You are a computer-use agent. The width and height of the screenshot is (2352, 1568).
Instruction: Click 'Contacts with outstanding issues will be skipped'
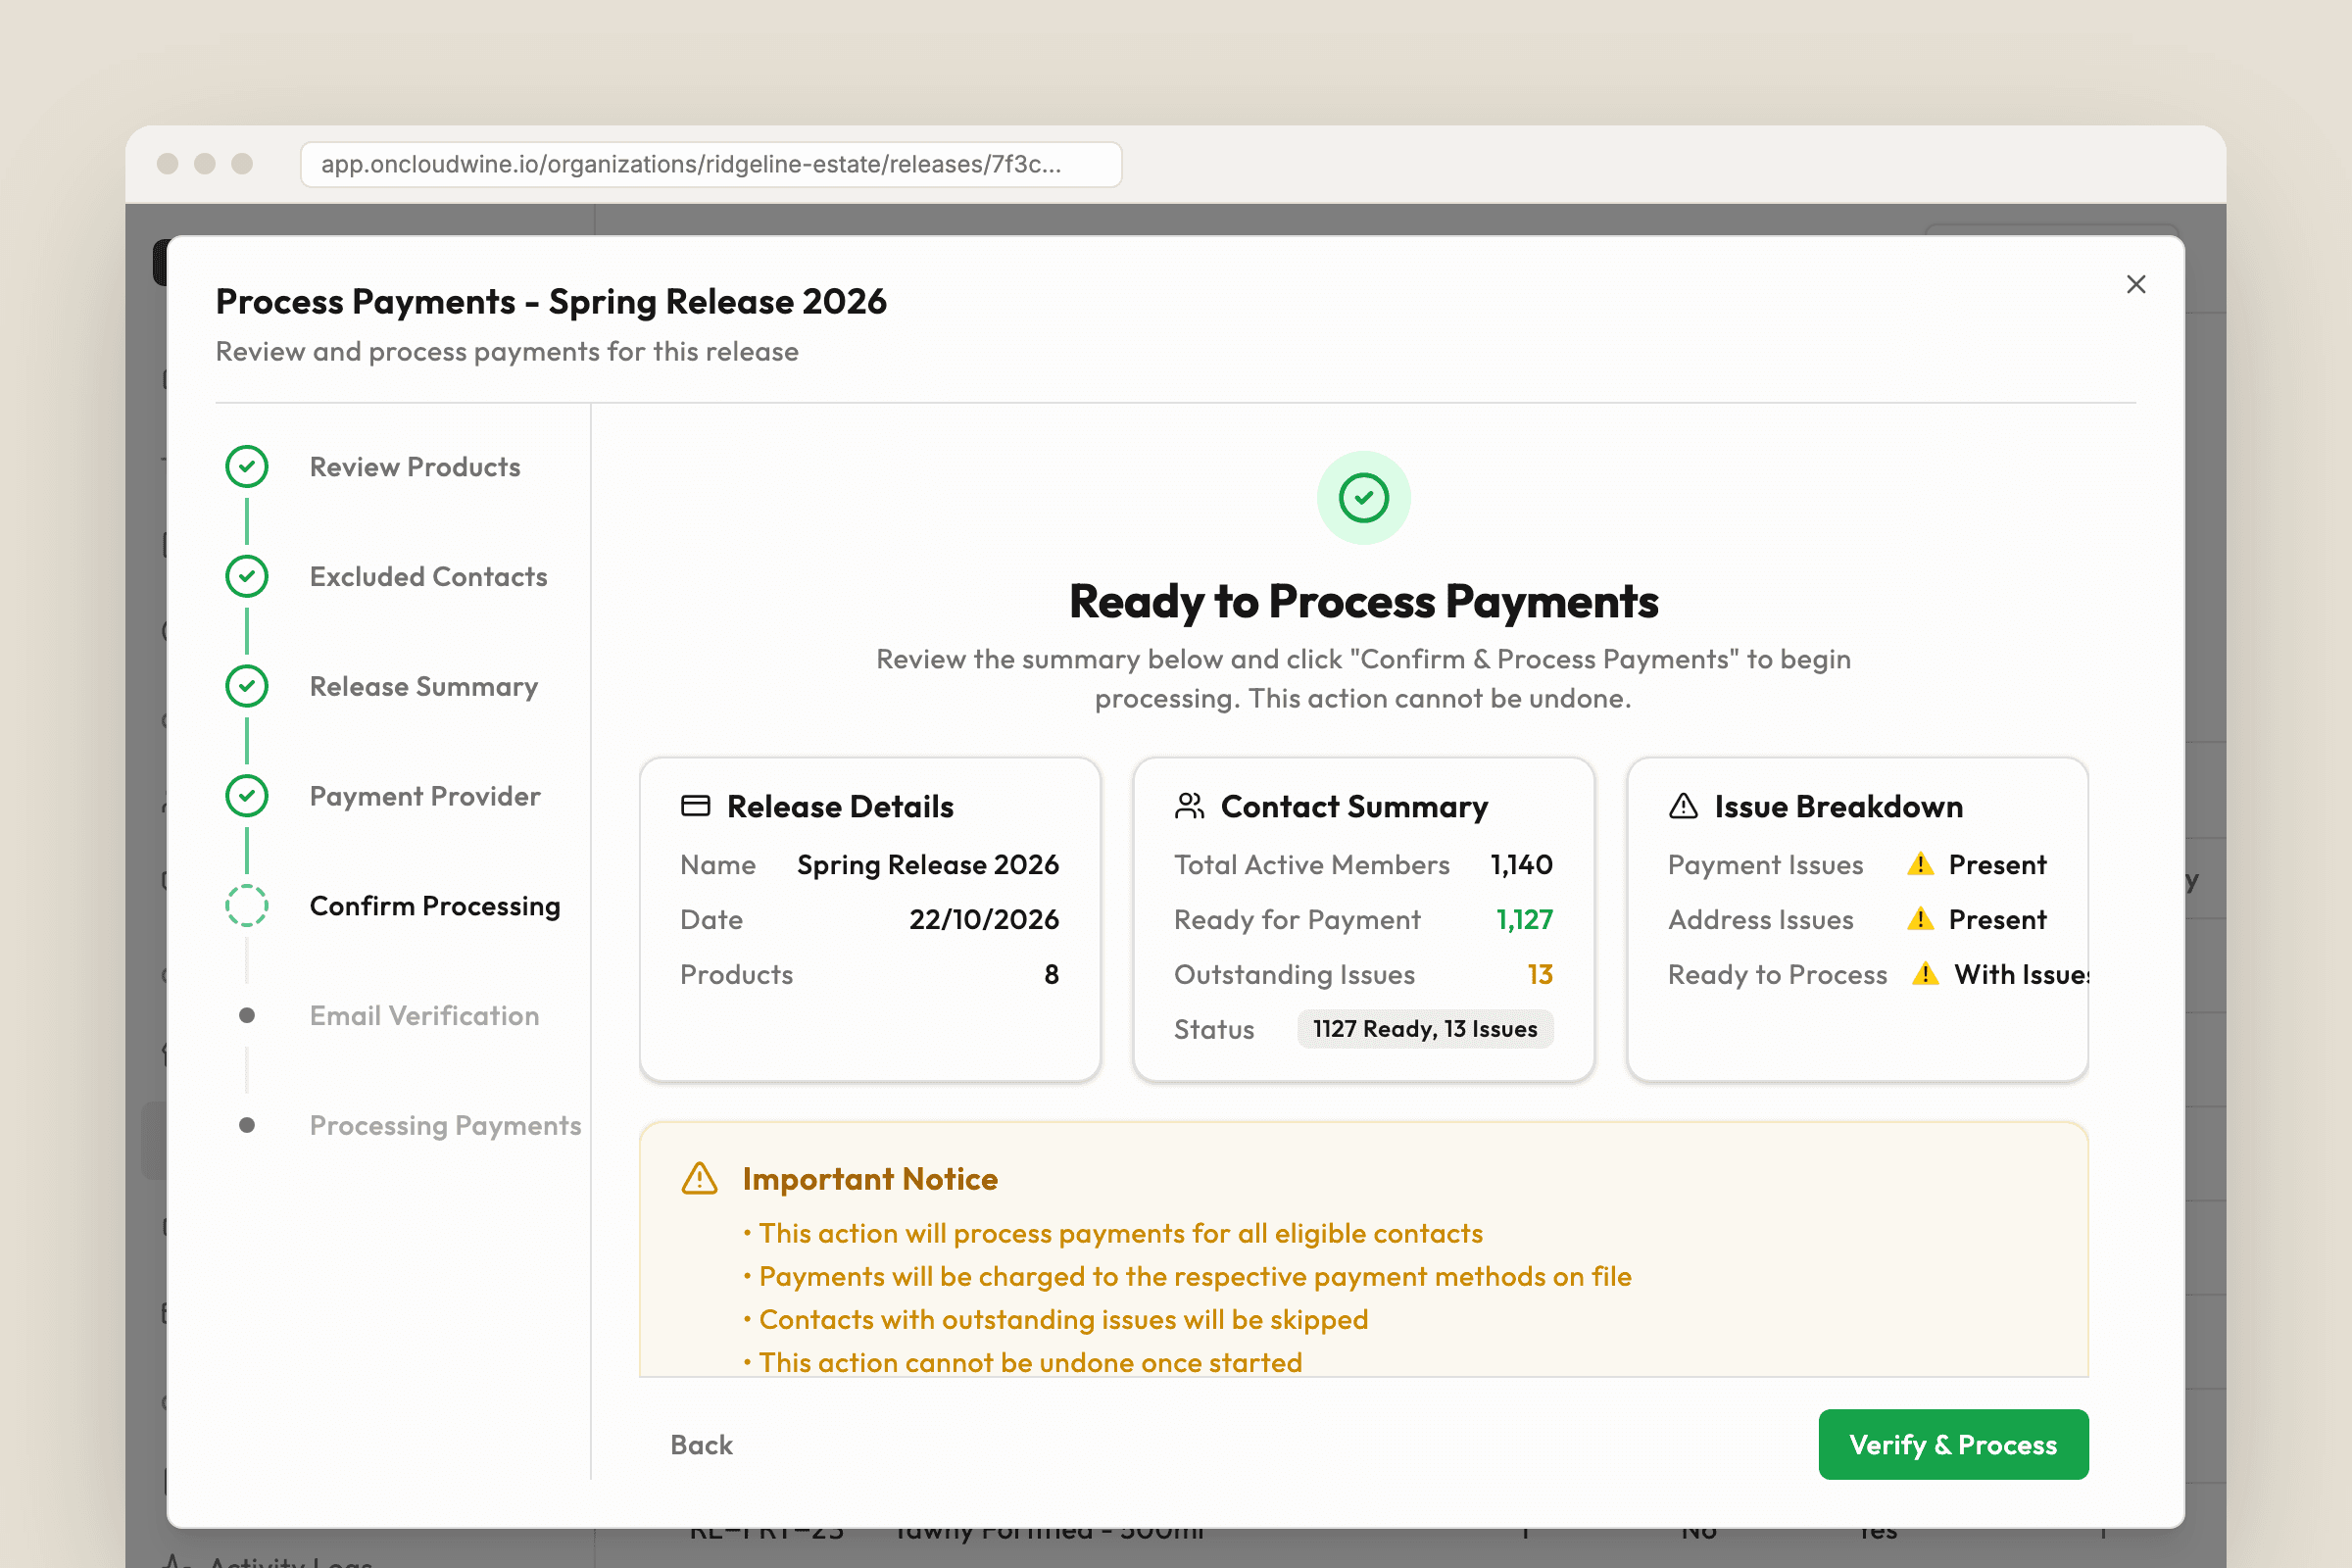click(1063, 1320)
